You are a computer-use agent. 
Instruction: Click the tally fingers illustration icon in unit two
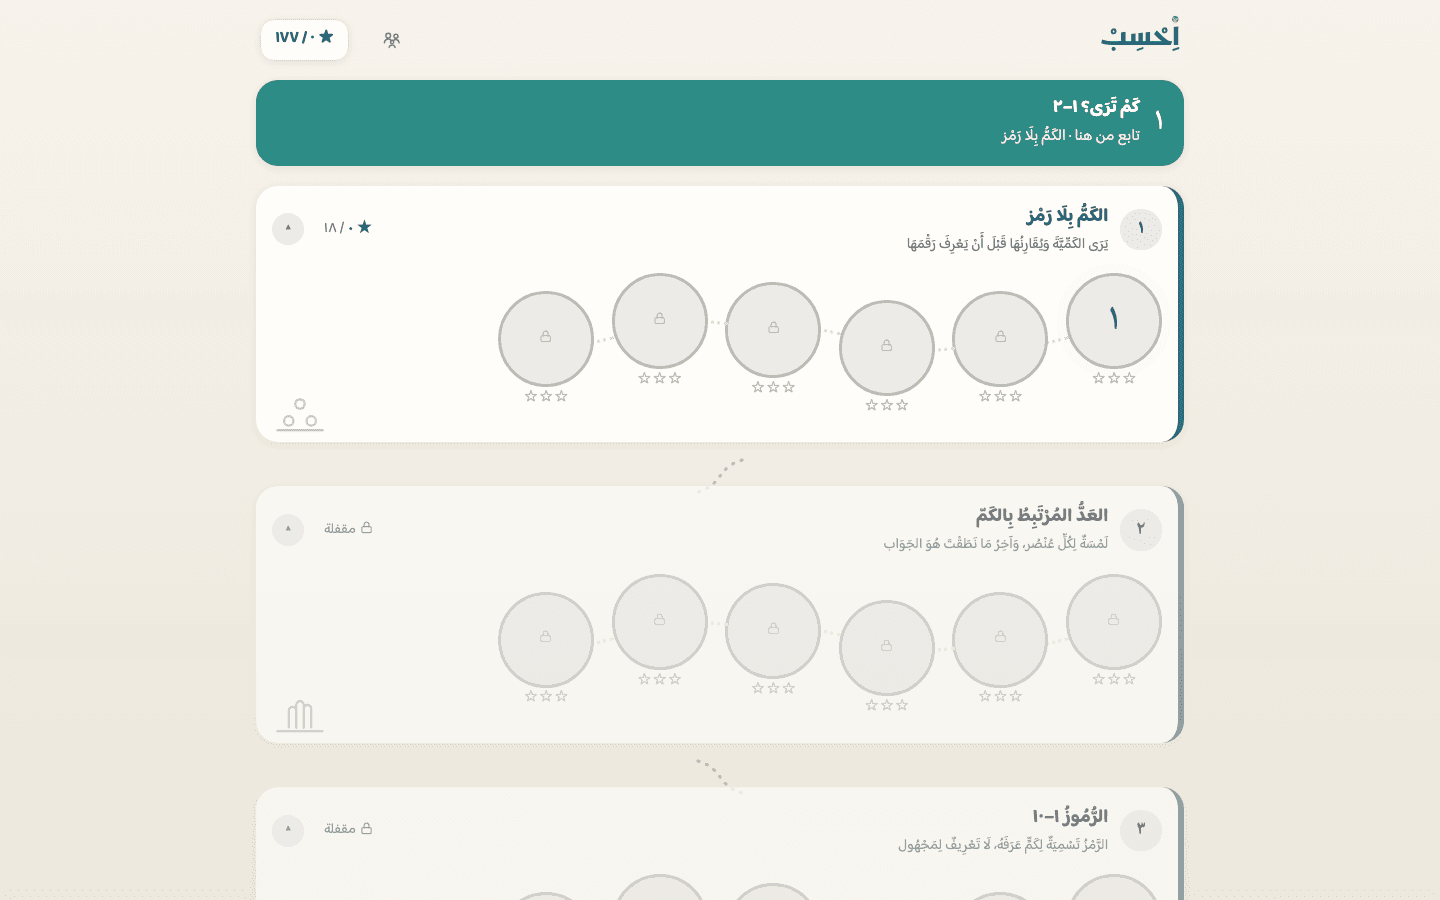(x=300, y=716)
